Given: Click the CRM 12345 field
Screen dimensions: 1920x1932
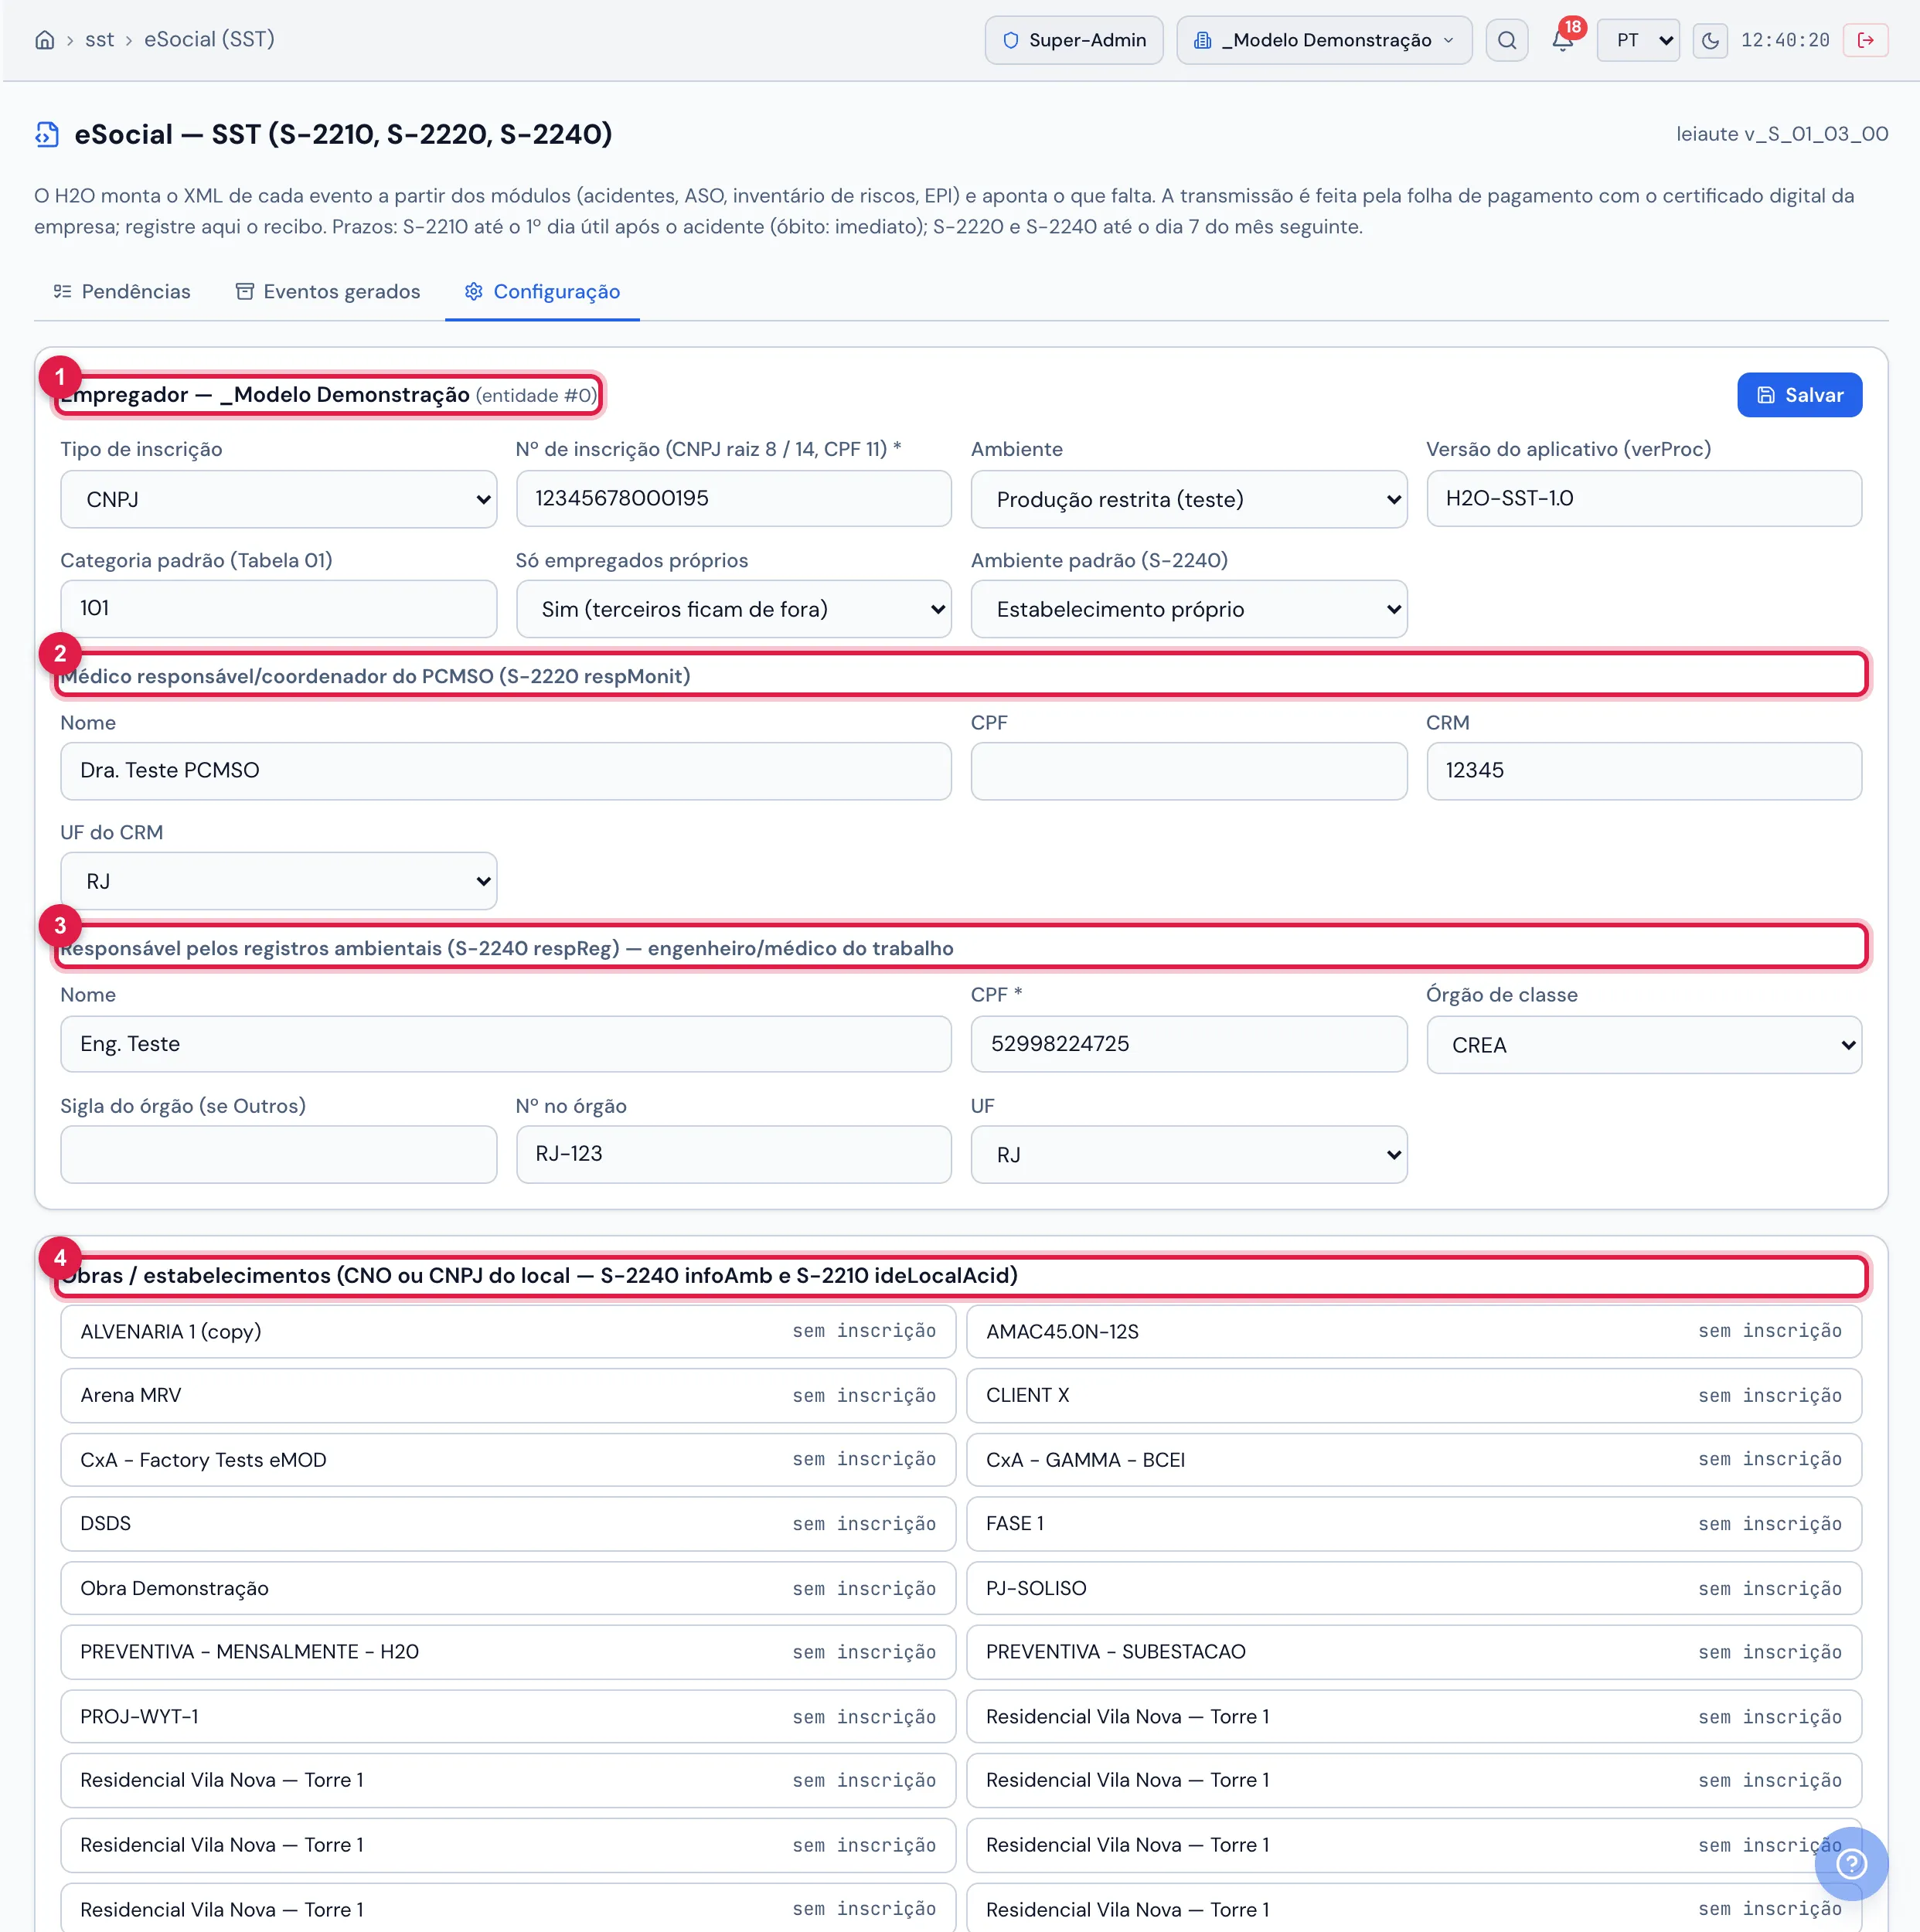Looking at the screenshot, I should 1644,771.
